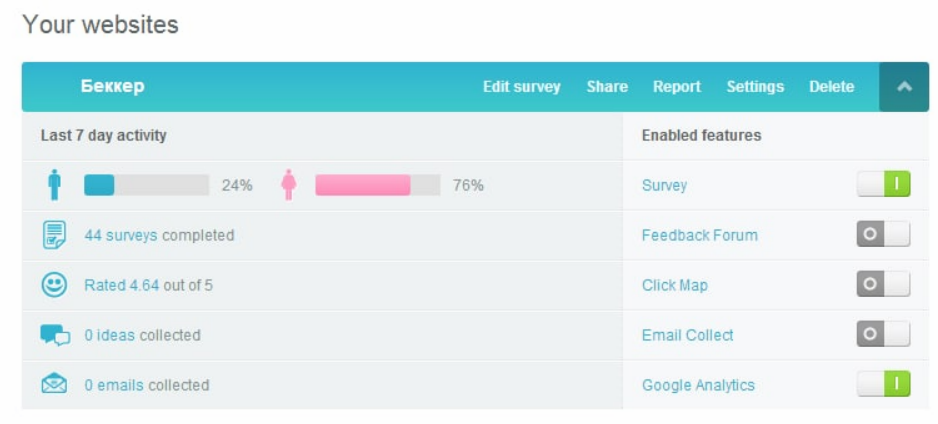Click the pink female figure icon

[289, 185]
